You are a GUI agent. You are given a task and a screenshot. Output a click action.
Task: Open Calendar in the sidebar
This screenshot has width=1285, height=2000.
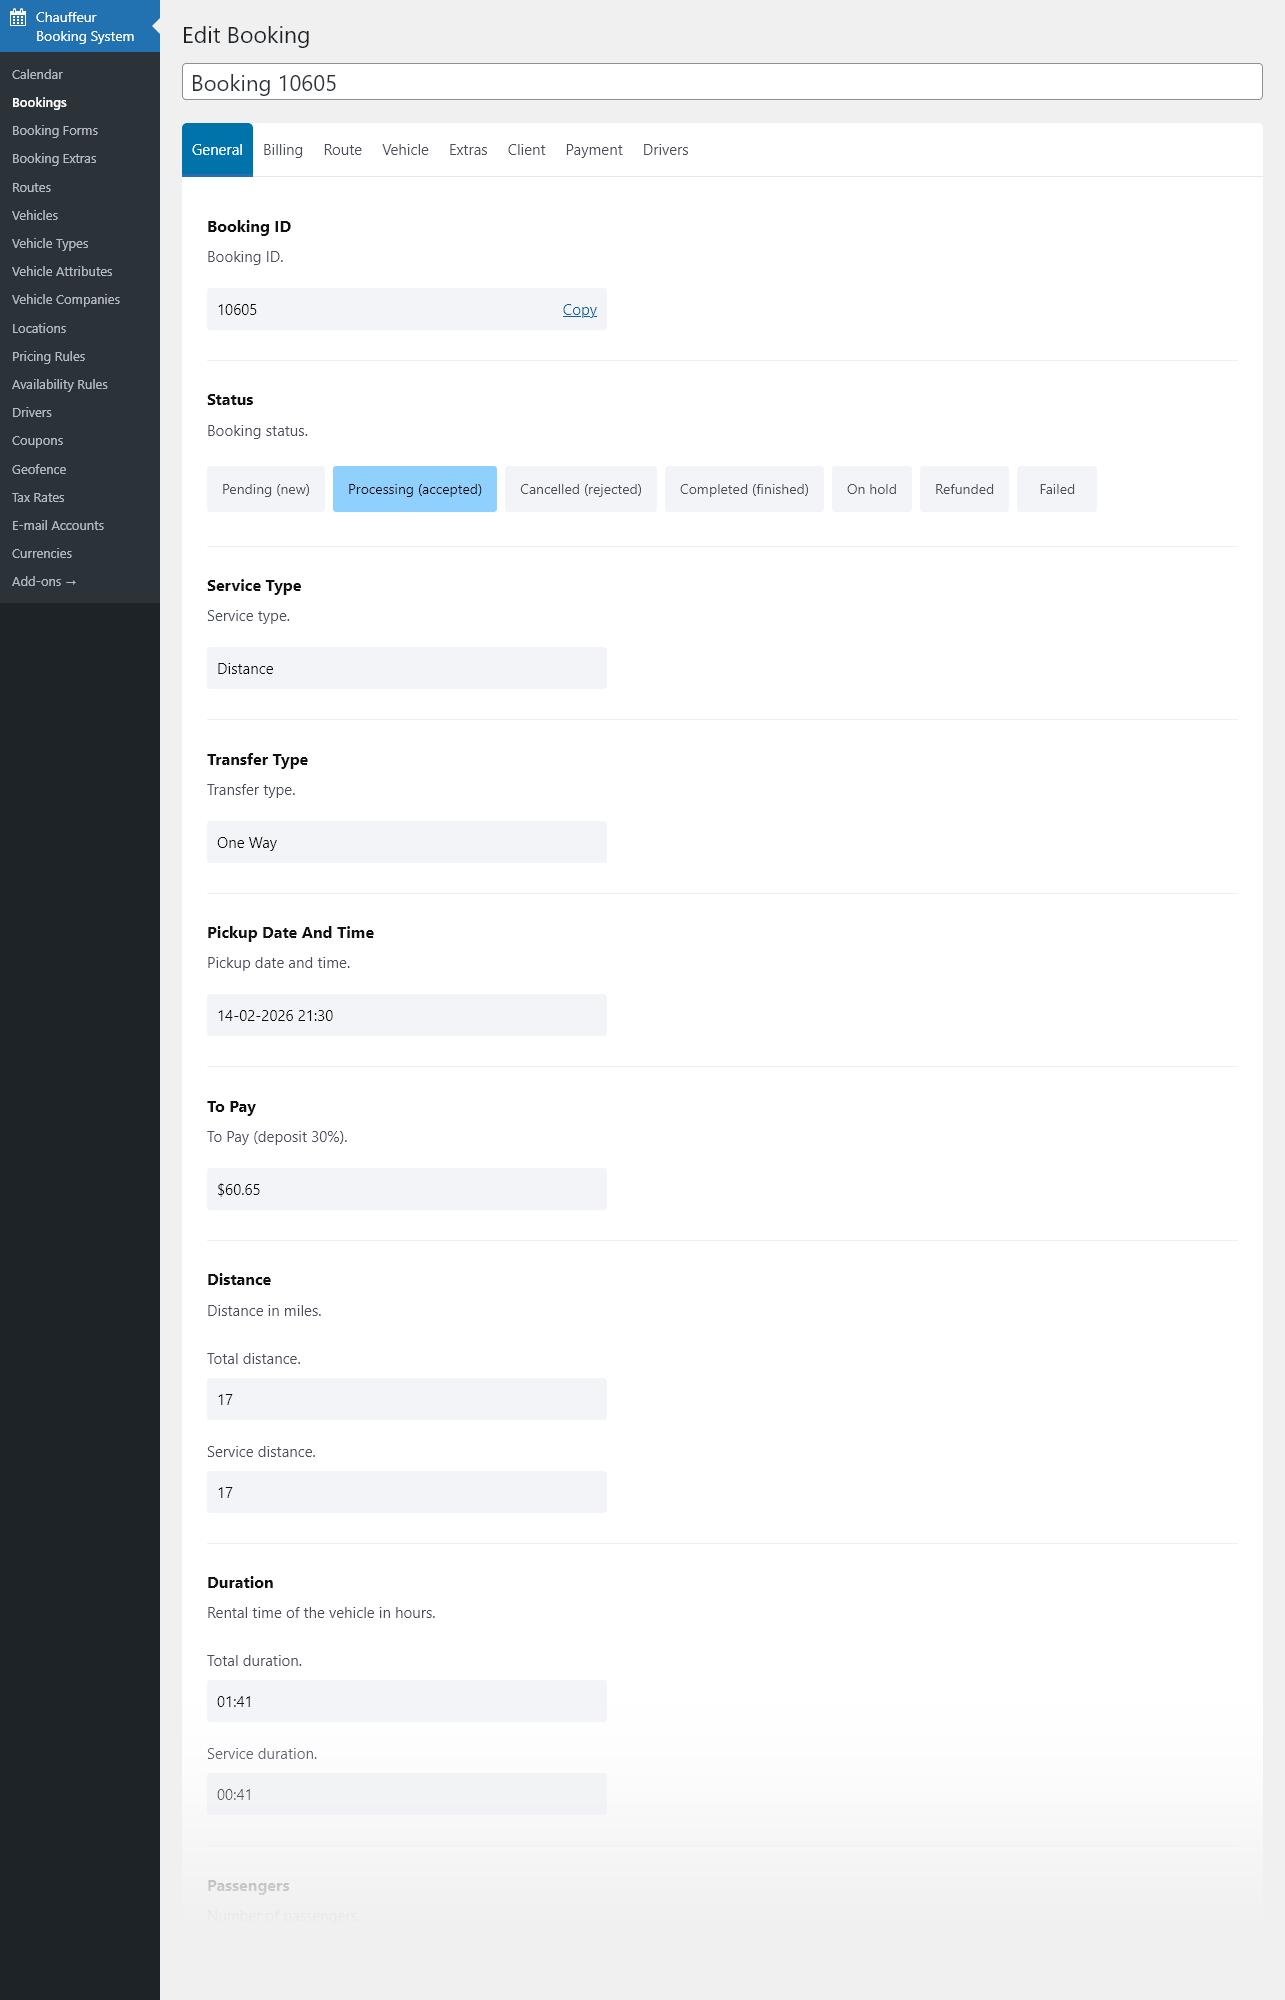37,75
